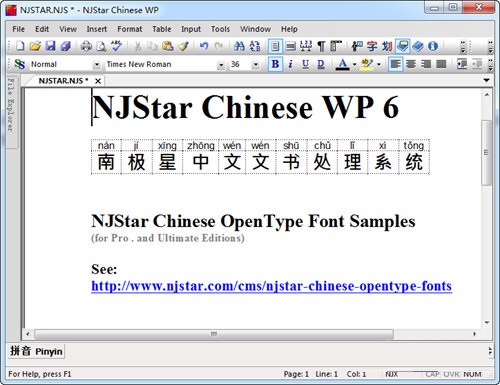This screenshot has width=500, height=385.
Task: Click the red 字 character icon
Action: [x=372, y=46]
